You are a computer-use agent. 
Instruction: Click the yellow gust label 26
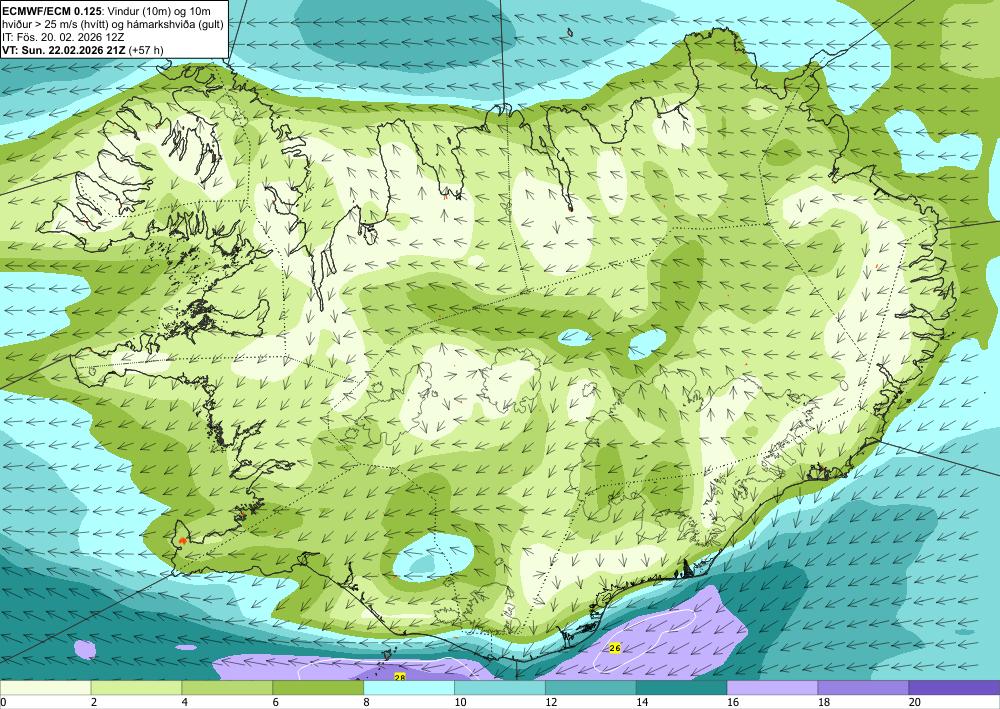(615, 648)
